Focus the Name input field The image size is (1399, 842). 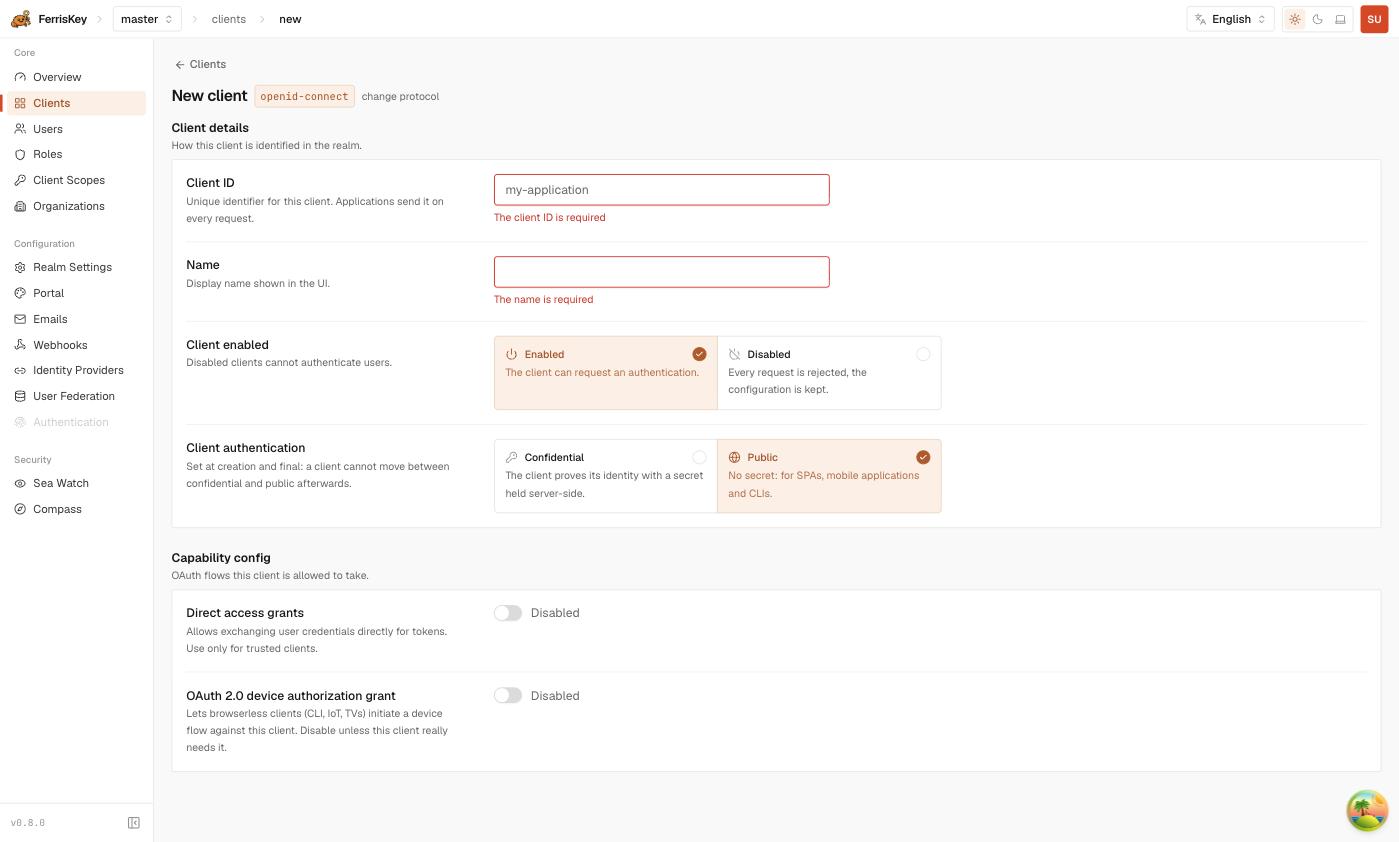click(662, 272)
